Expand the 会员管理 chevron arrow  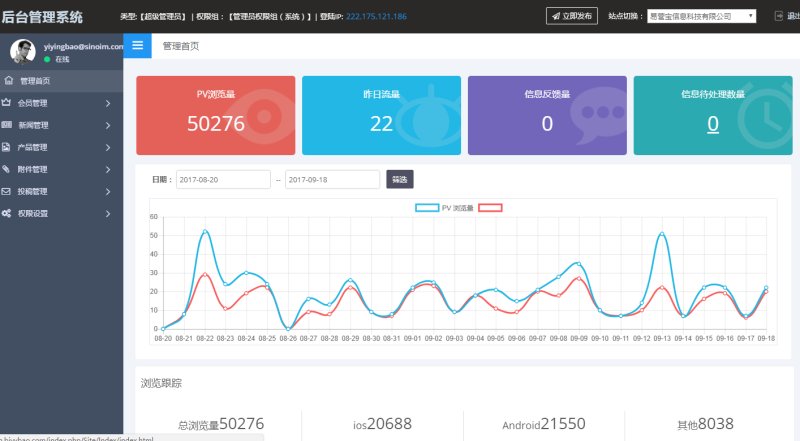click(108, 103)
